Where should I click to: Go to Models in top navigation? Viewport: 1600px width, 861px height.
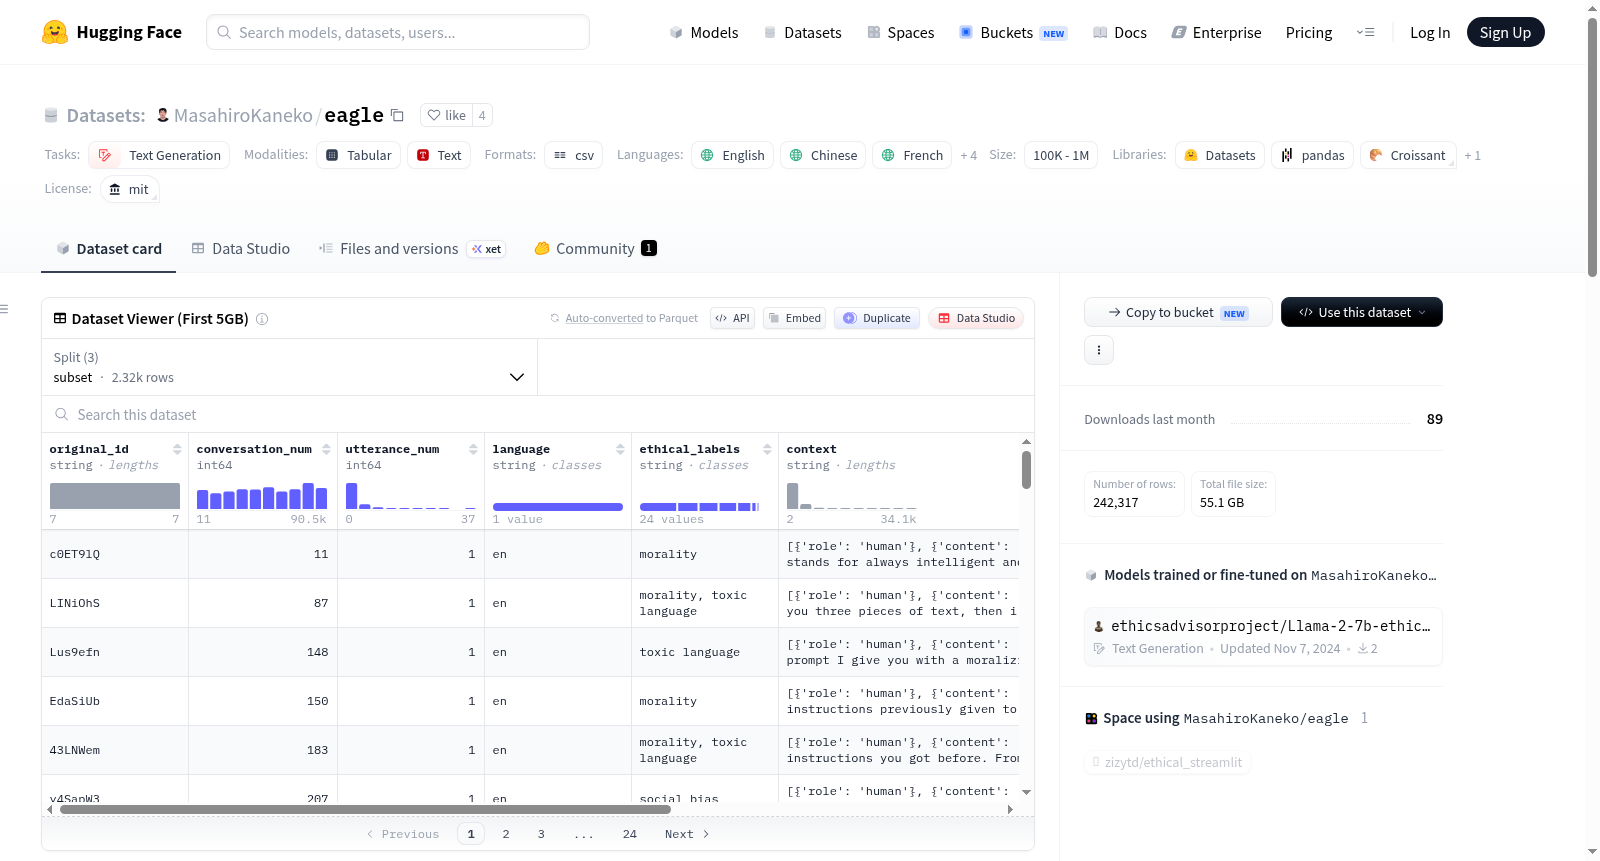click(x=704, y=32)
